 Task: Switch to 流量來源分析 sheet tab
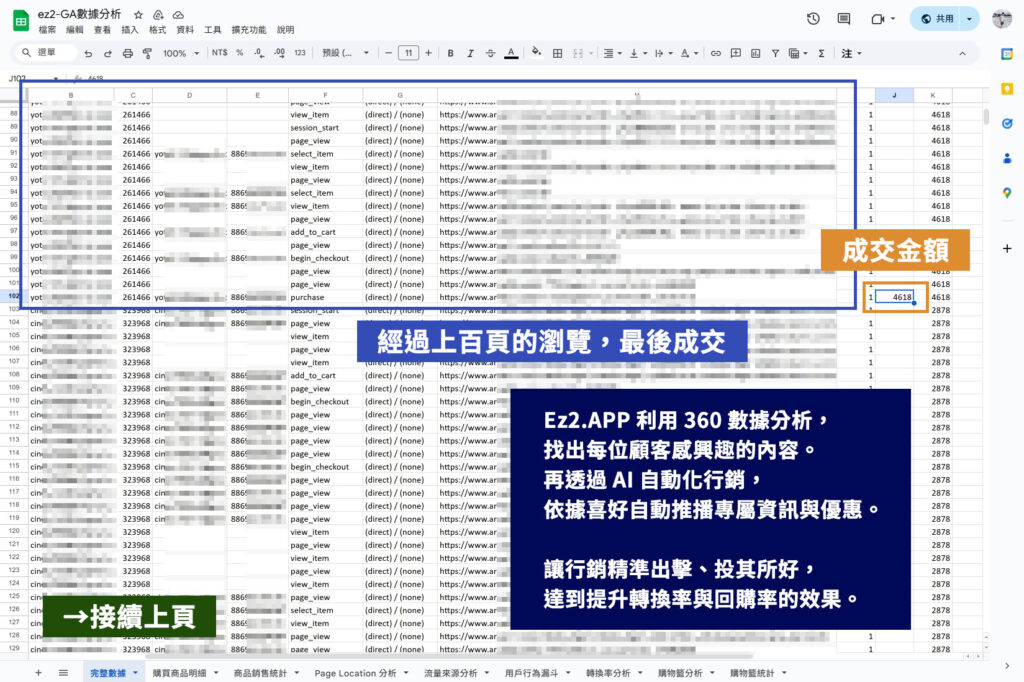point(450,673)
